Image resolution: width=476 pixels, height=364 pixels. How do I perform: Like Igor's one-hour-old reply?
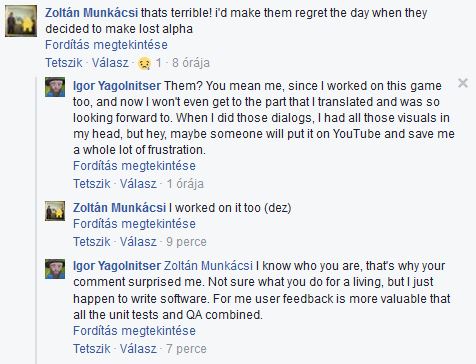click(x=92, y=184)
